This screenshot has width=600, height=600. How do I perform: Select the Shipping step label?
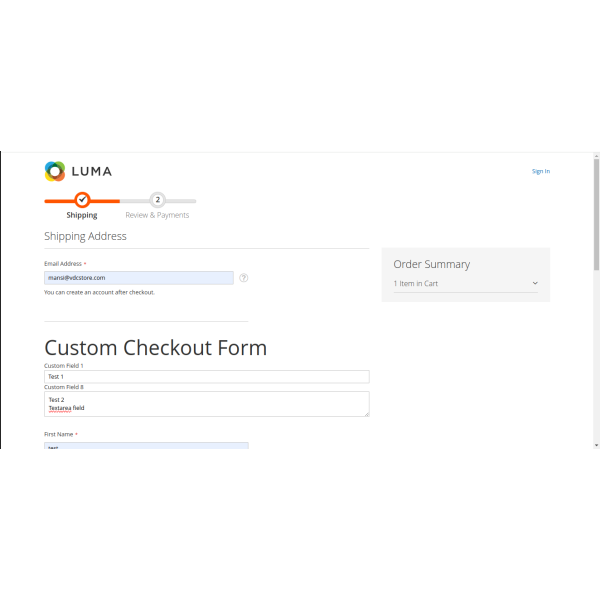click(82, 215)
